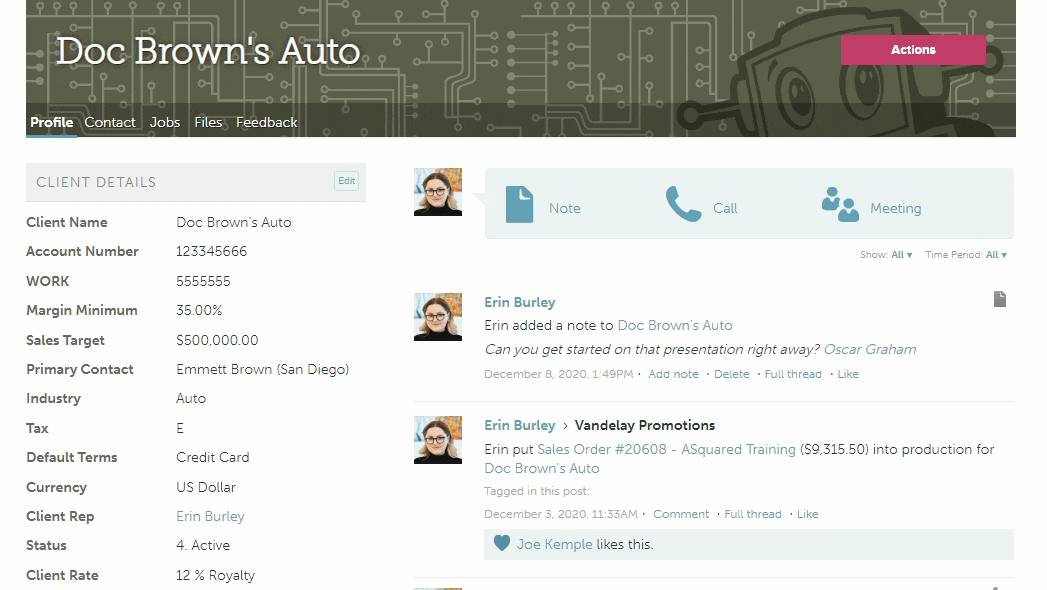Click the heart icon beside Joe Kemple
Screen dimensions: 1047x590
coord(502,544)
